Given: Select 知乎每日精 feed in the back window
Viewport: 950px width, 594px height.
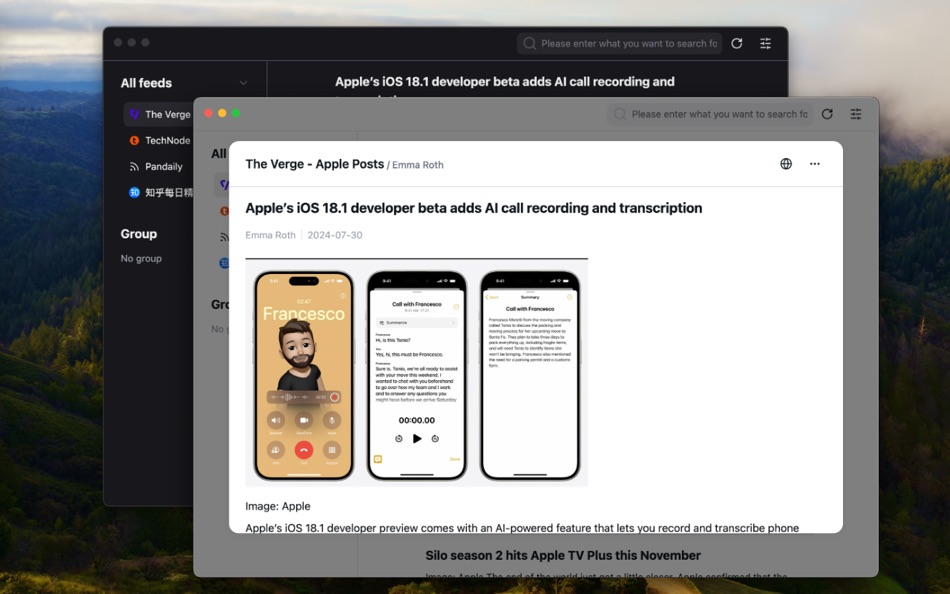Looking at the screenshot, I should click(159, 192).
